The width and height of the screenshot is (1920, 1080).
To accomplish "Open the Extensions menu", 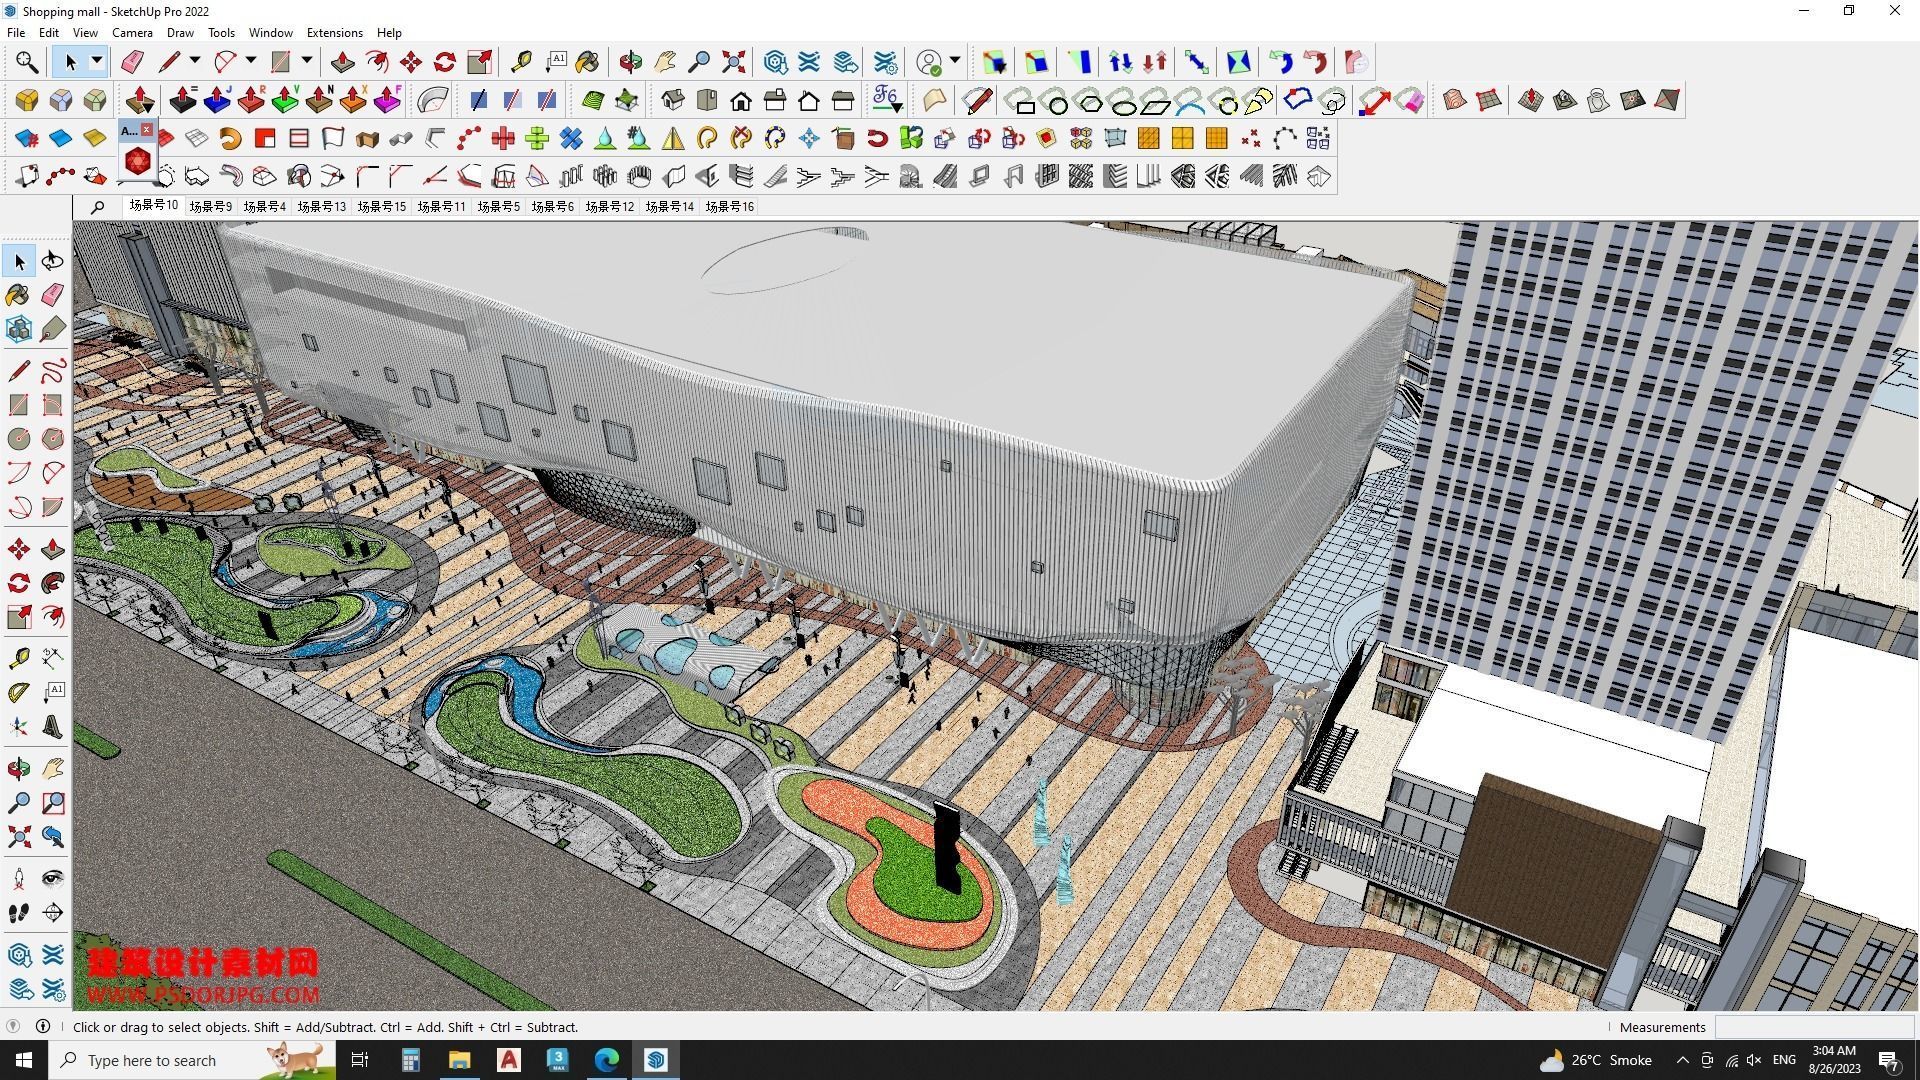I will coord(334,33).
